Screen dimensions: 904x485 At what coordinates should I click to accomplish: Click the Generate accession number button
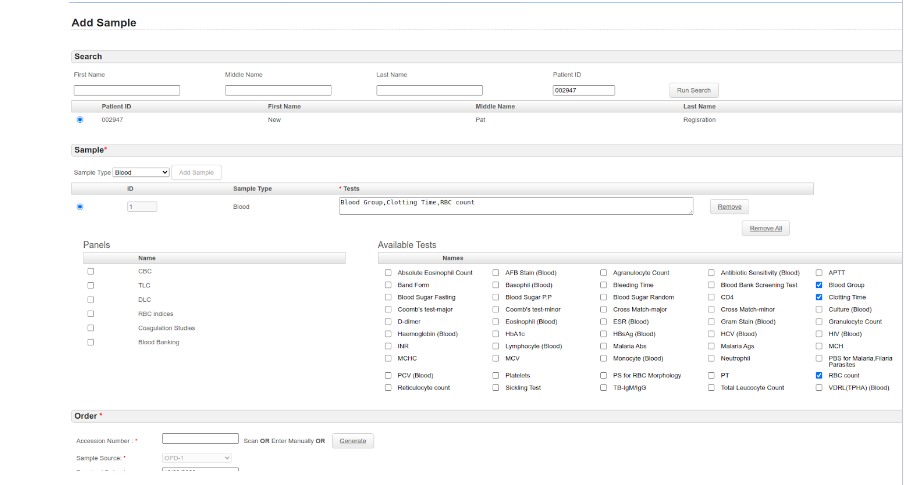click(x=353, y=441)
